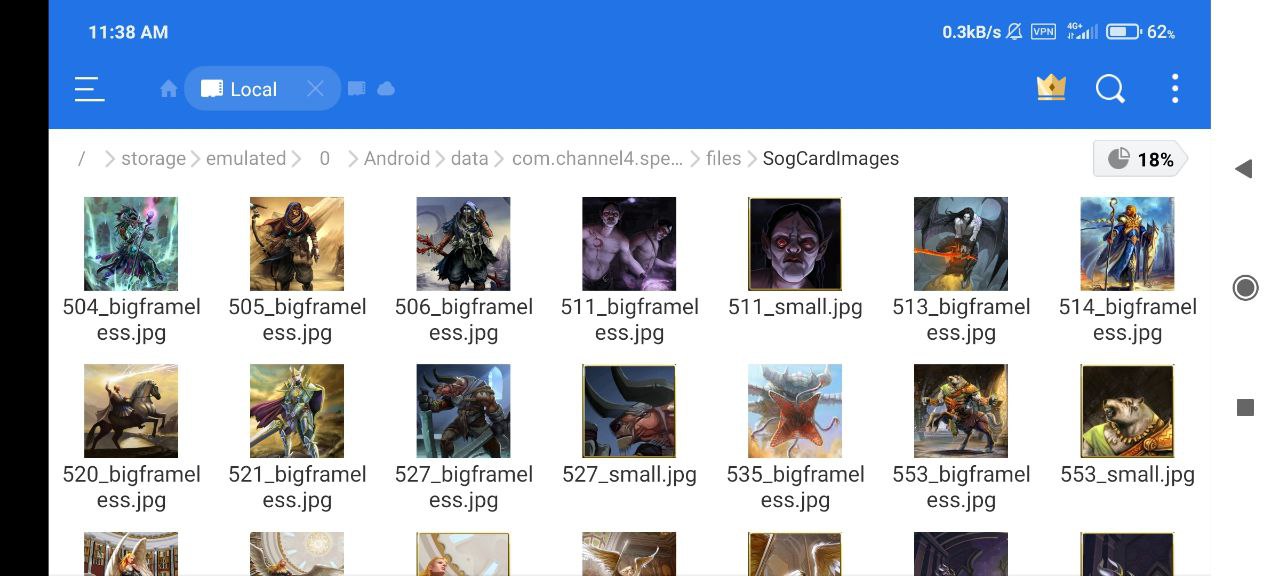
Task: Tap the premium crown icon
Action: click(1051, 88)
